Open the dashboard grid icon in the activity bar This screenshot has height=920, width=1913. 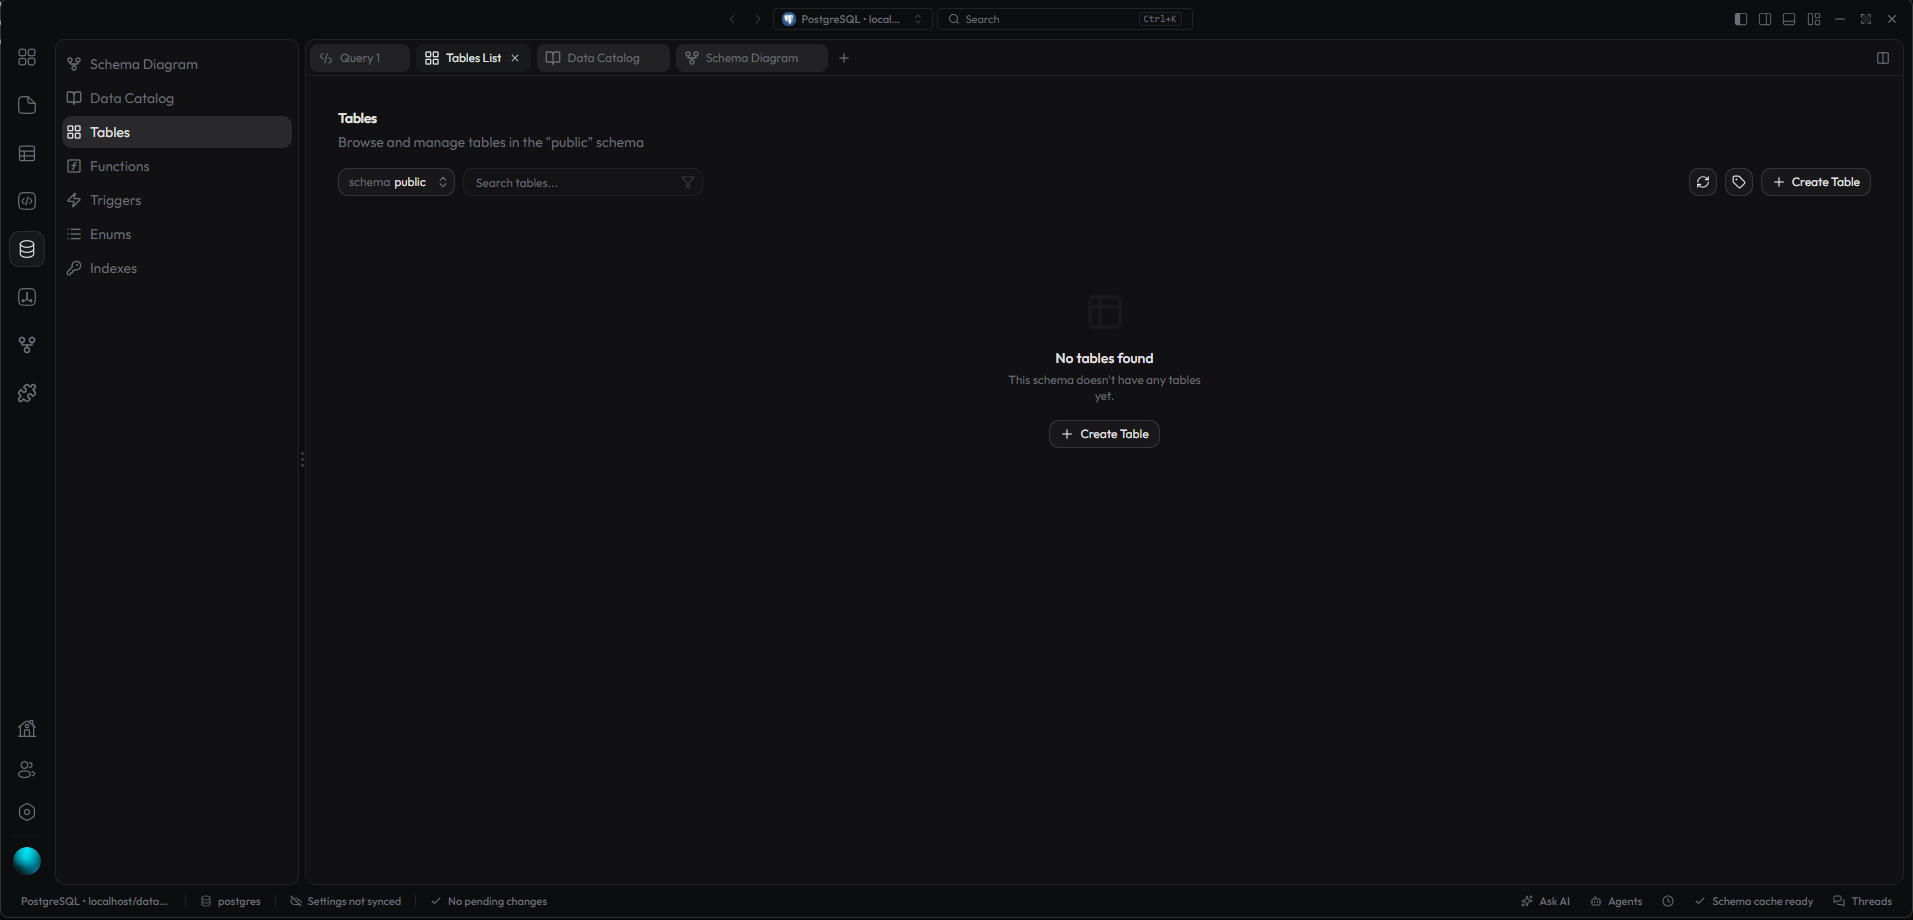[27, 57]
